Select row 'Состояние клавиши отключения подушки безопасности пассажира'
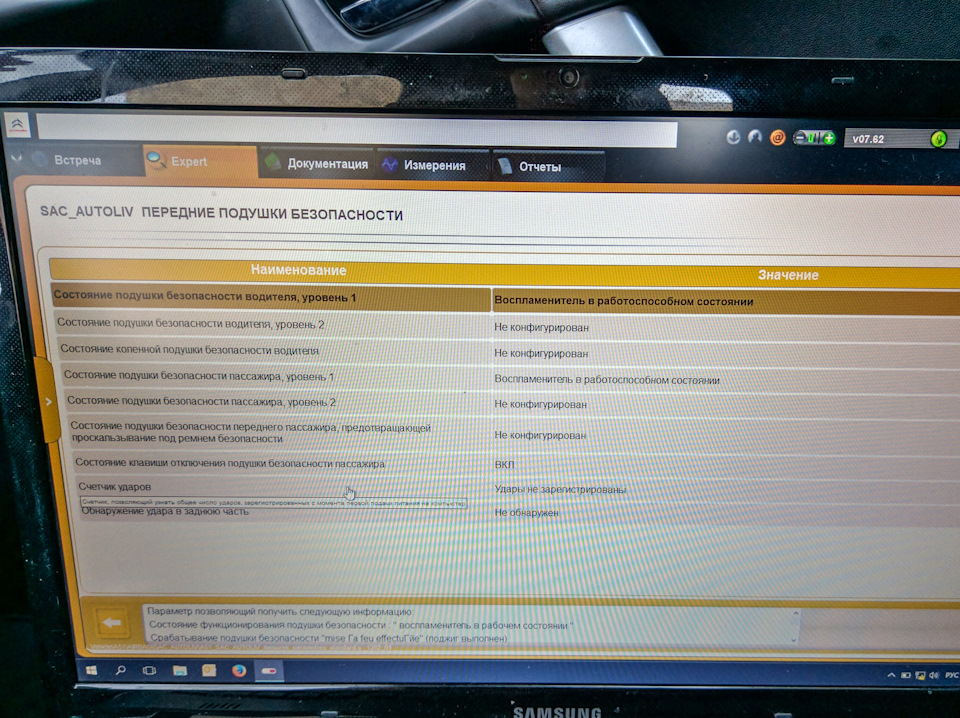Screen dimensions: 960x718 [x=517, y=464]
